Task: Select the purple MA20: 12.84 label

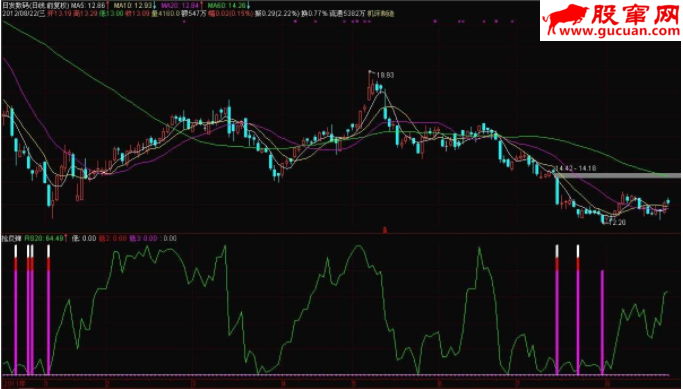Action: pyautogui.click(x=179, y=6)
